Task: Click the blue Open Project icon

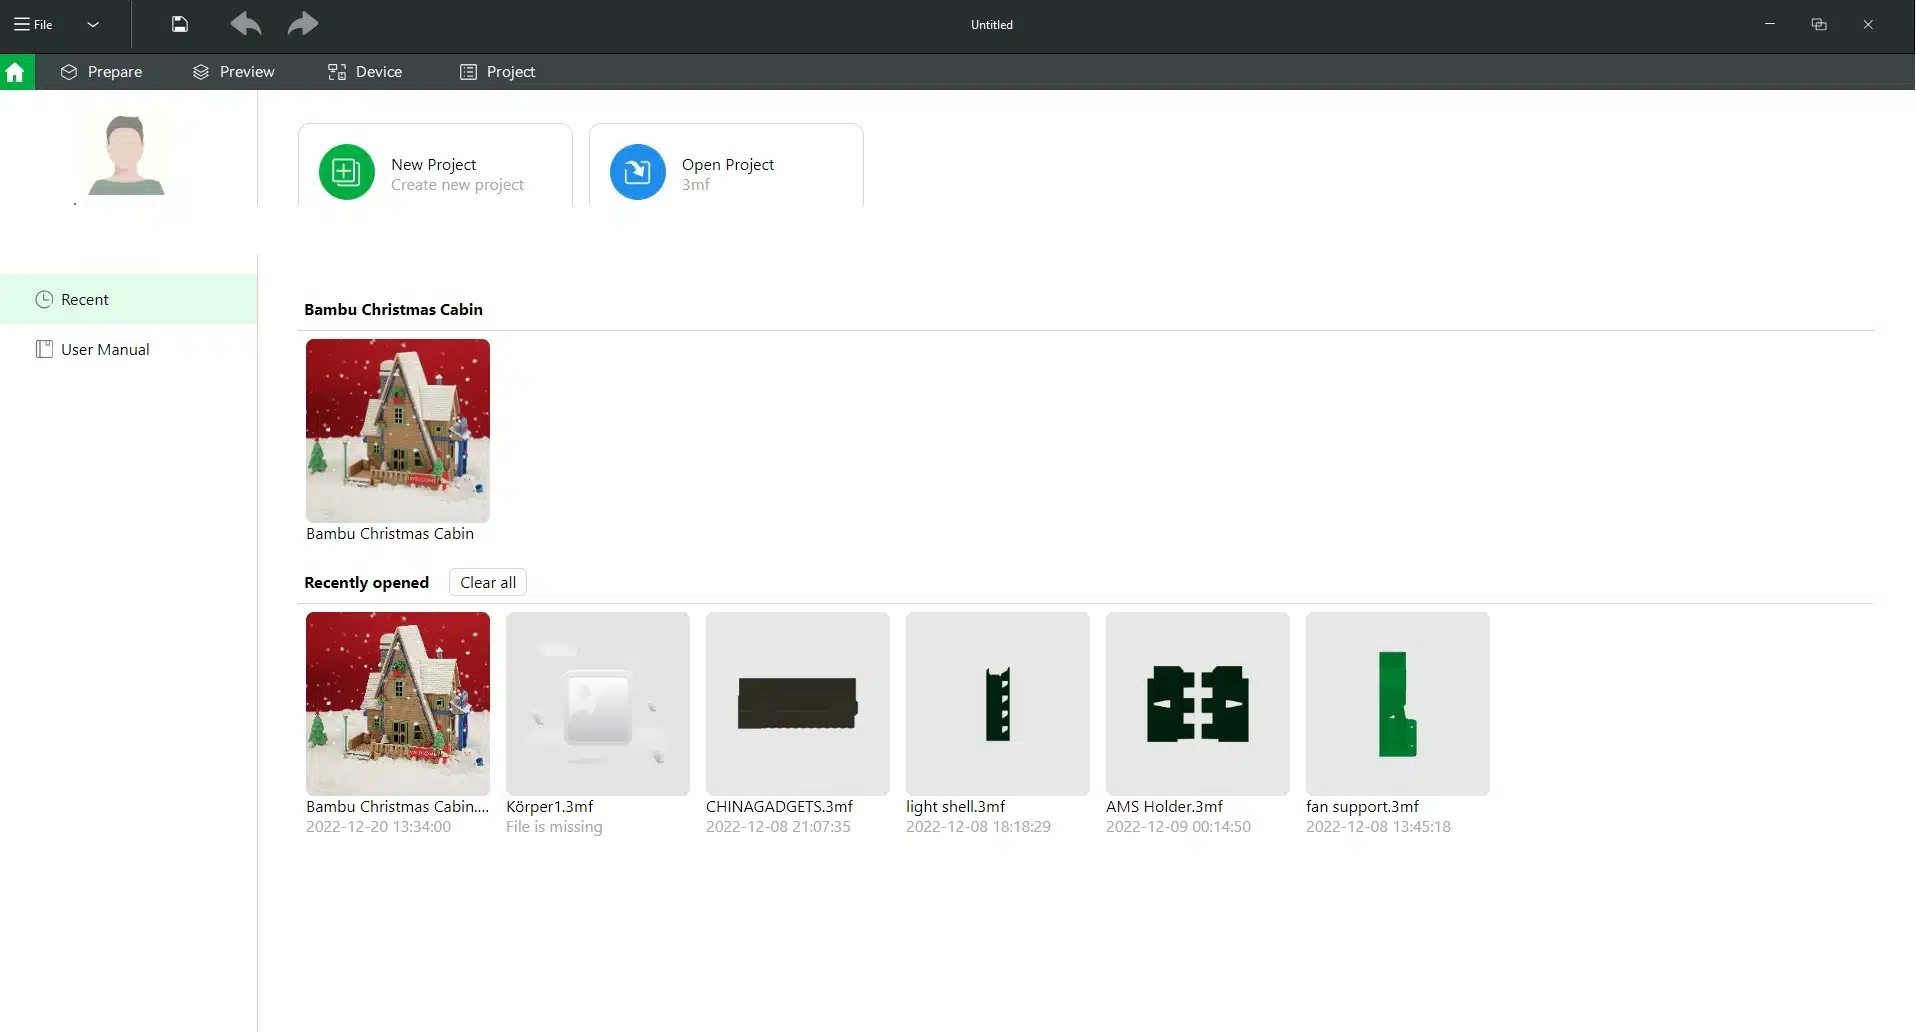Action: coord(637,172)
